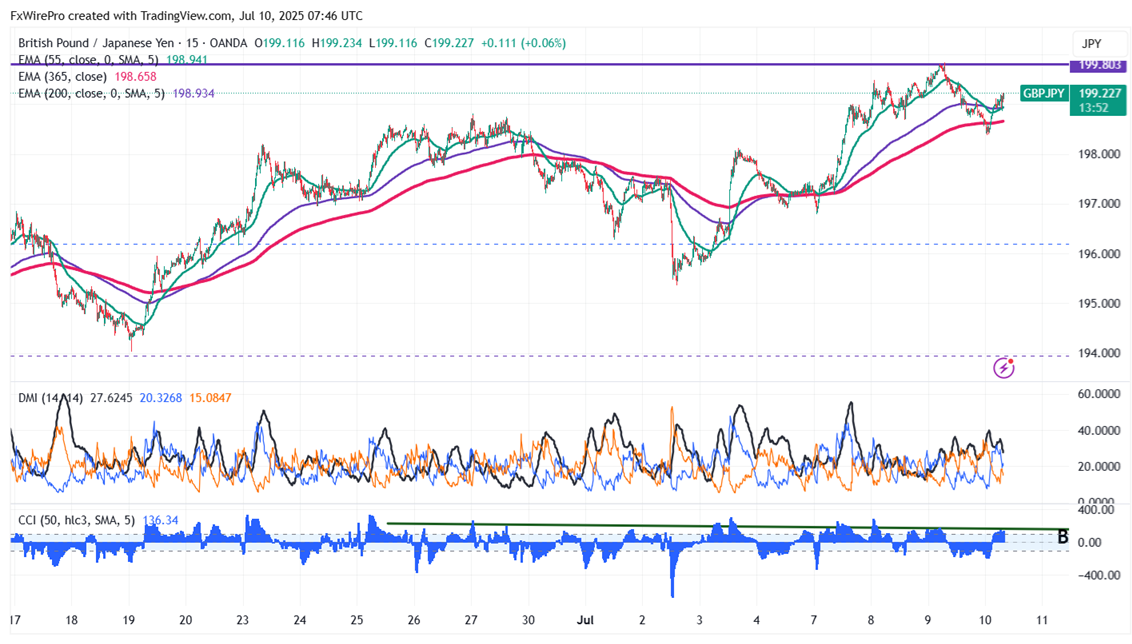Click the 15.0847 DMI value
This screenshot has height=644, width=1132.
(210, 398)
